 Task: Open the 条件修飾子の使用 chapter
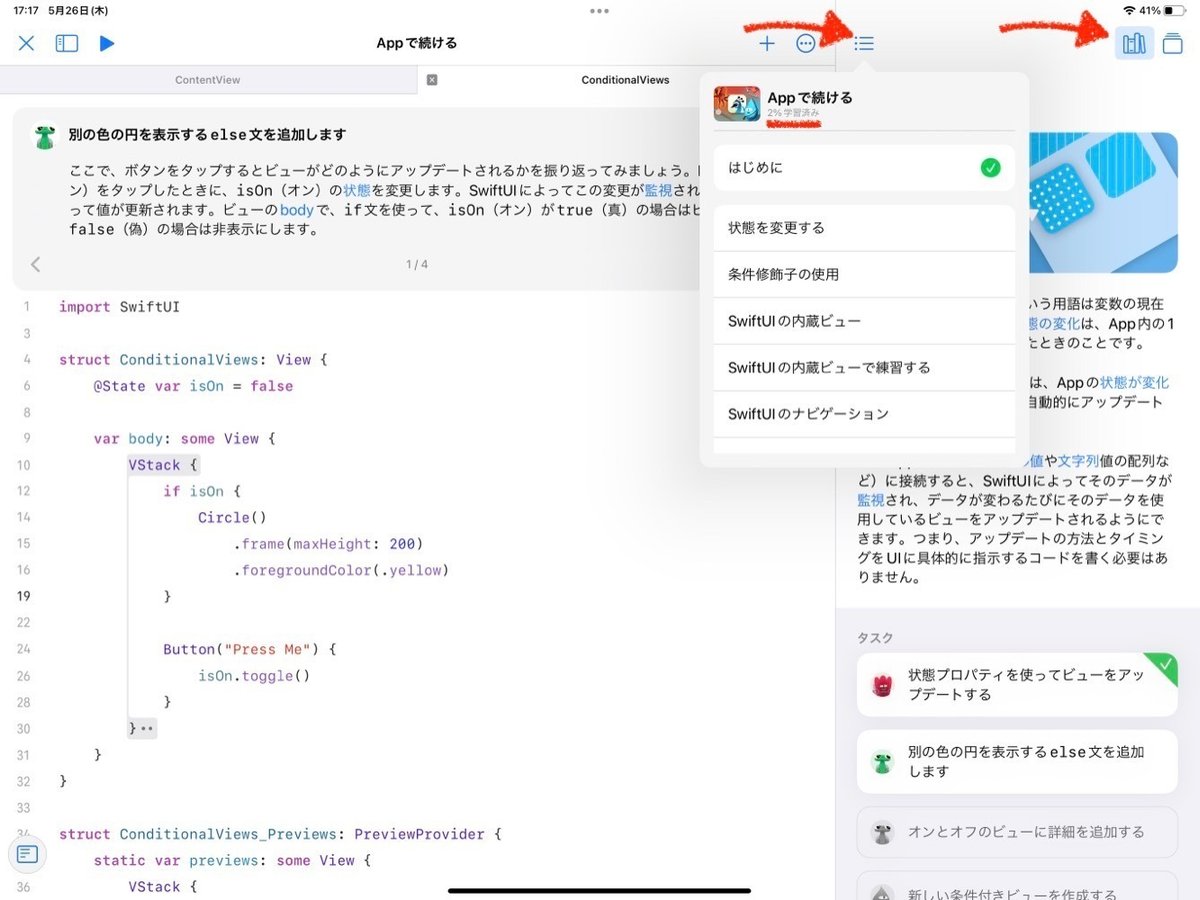point(864,274)
